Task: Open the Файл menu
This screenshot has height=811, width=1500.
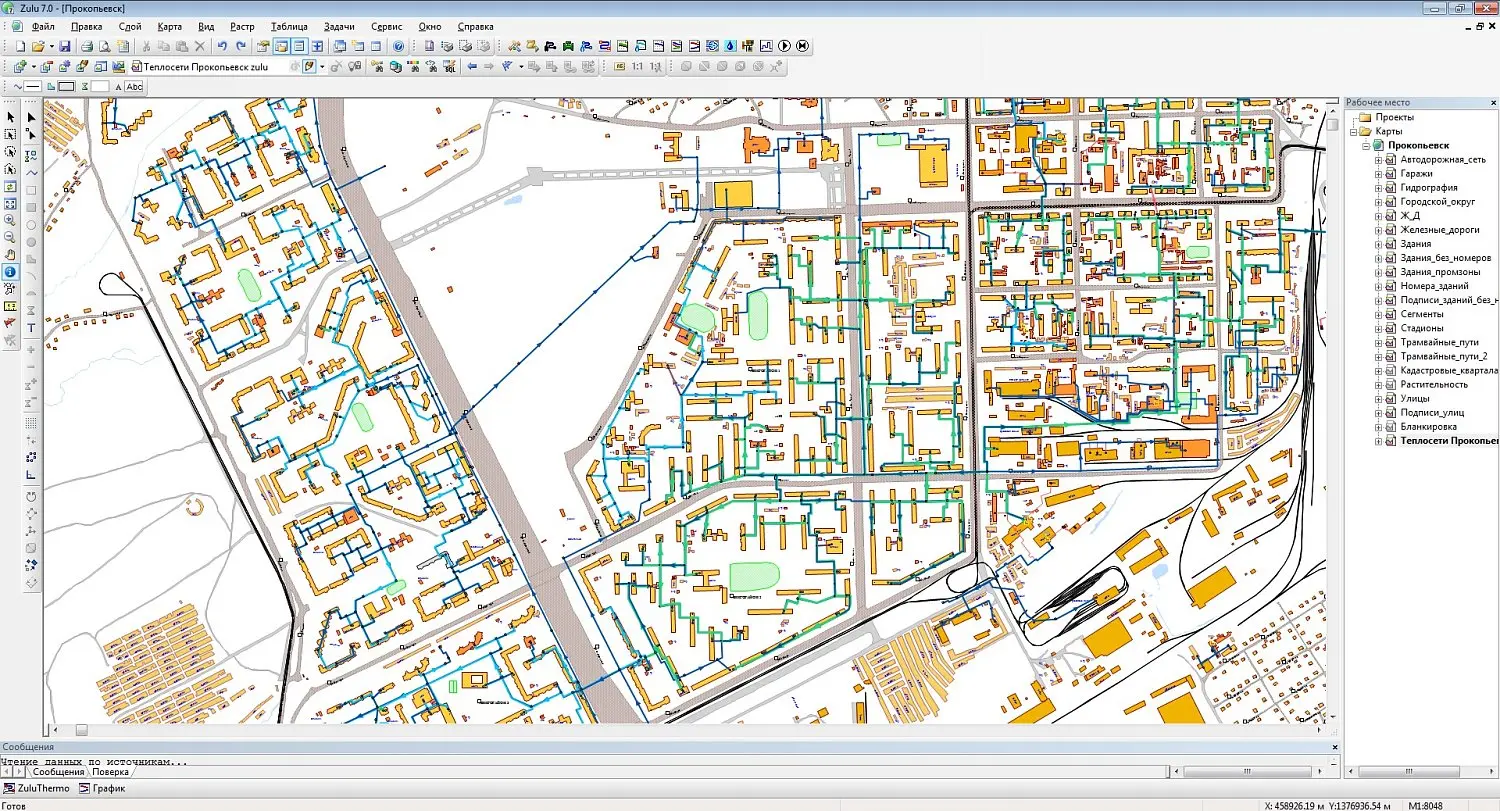Action: coord(43,27)
